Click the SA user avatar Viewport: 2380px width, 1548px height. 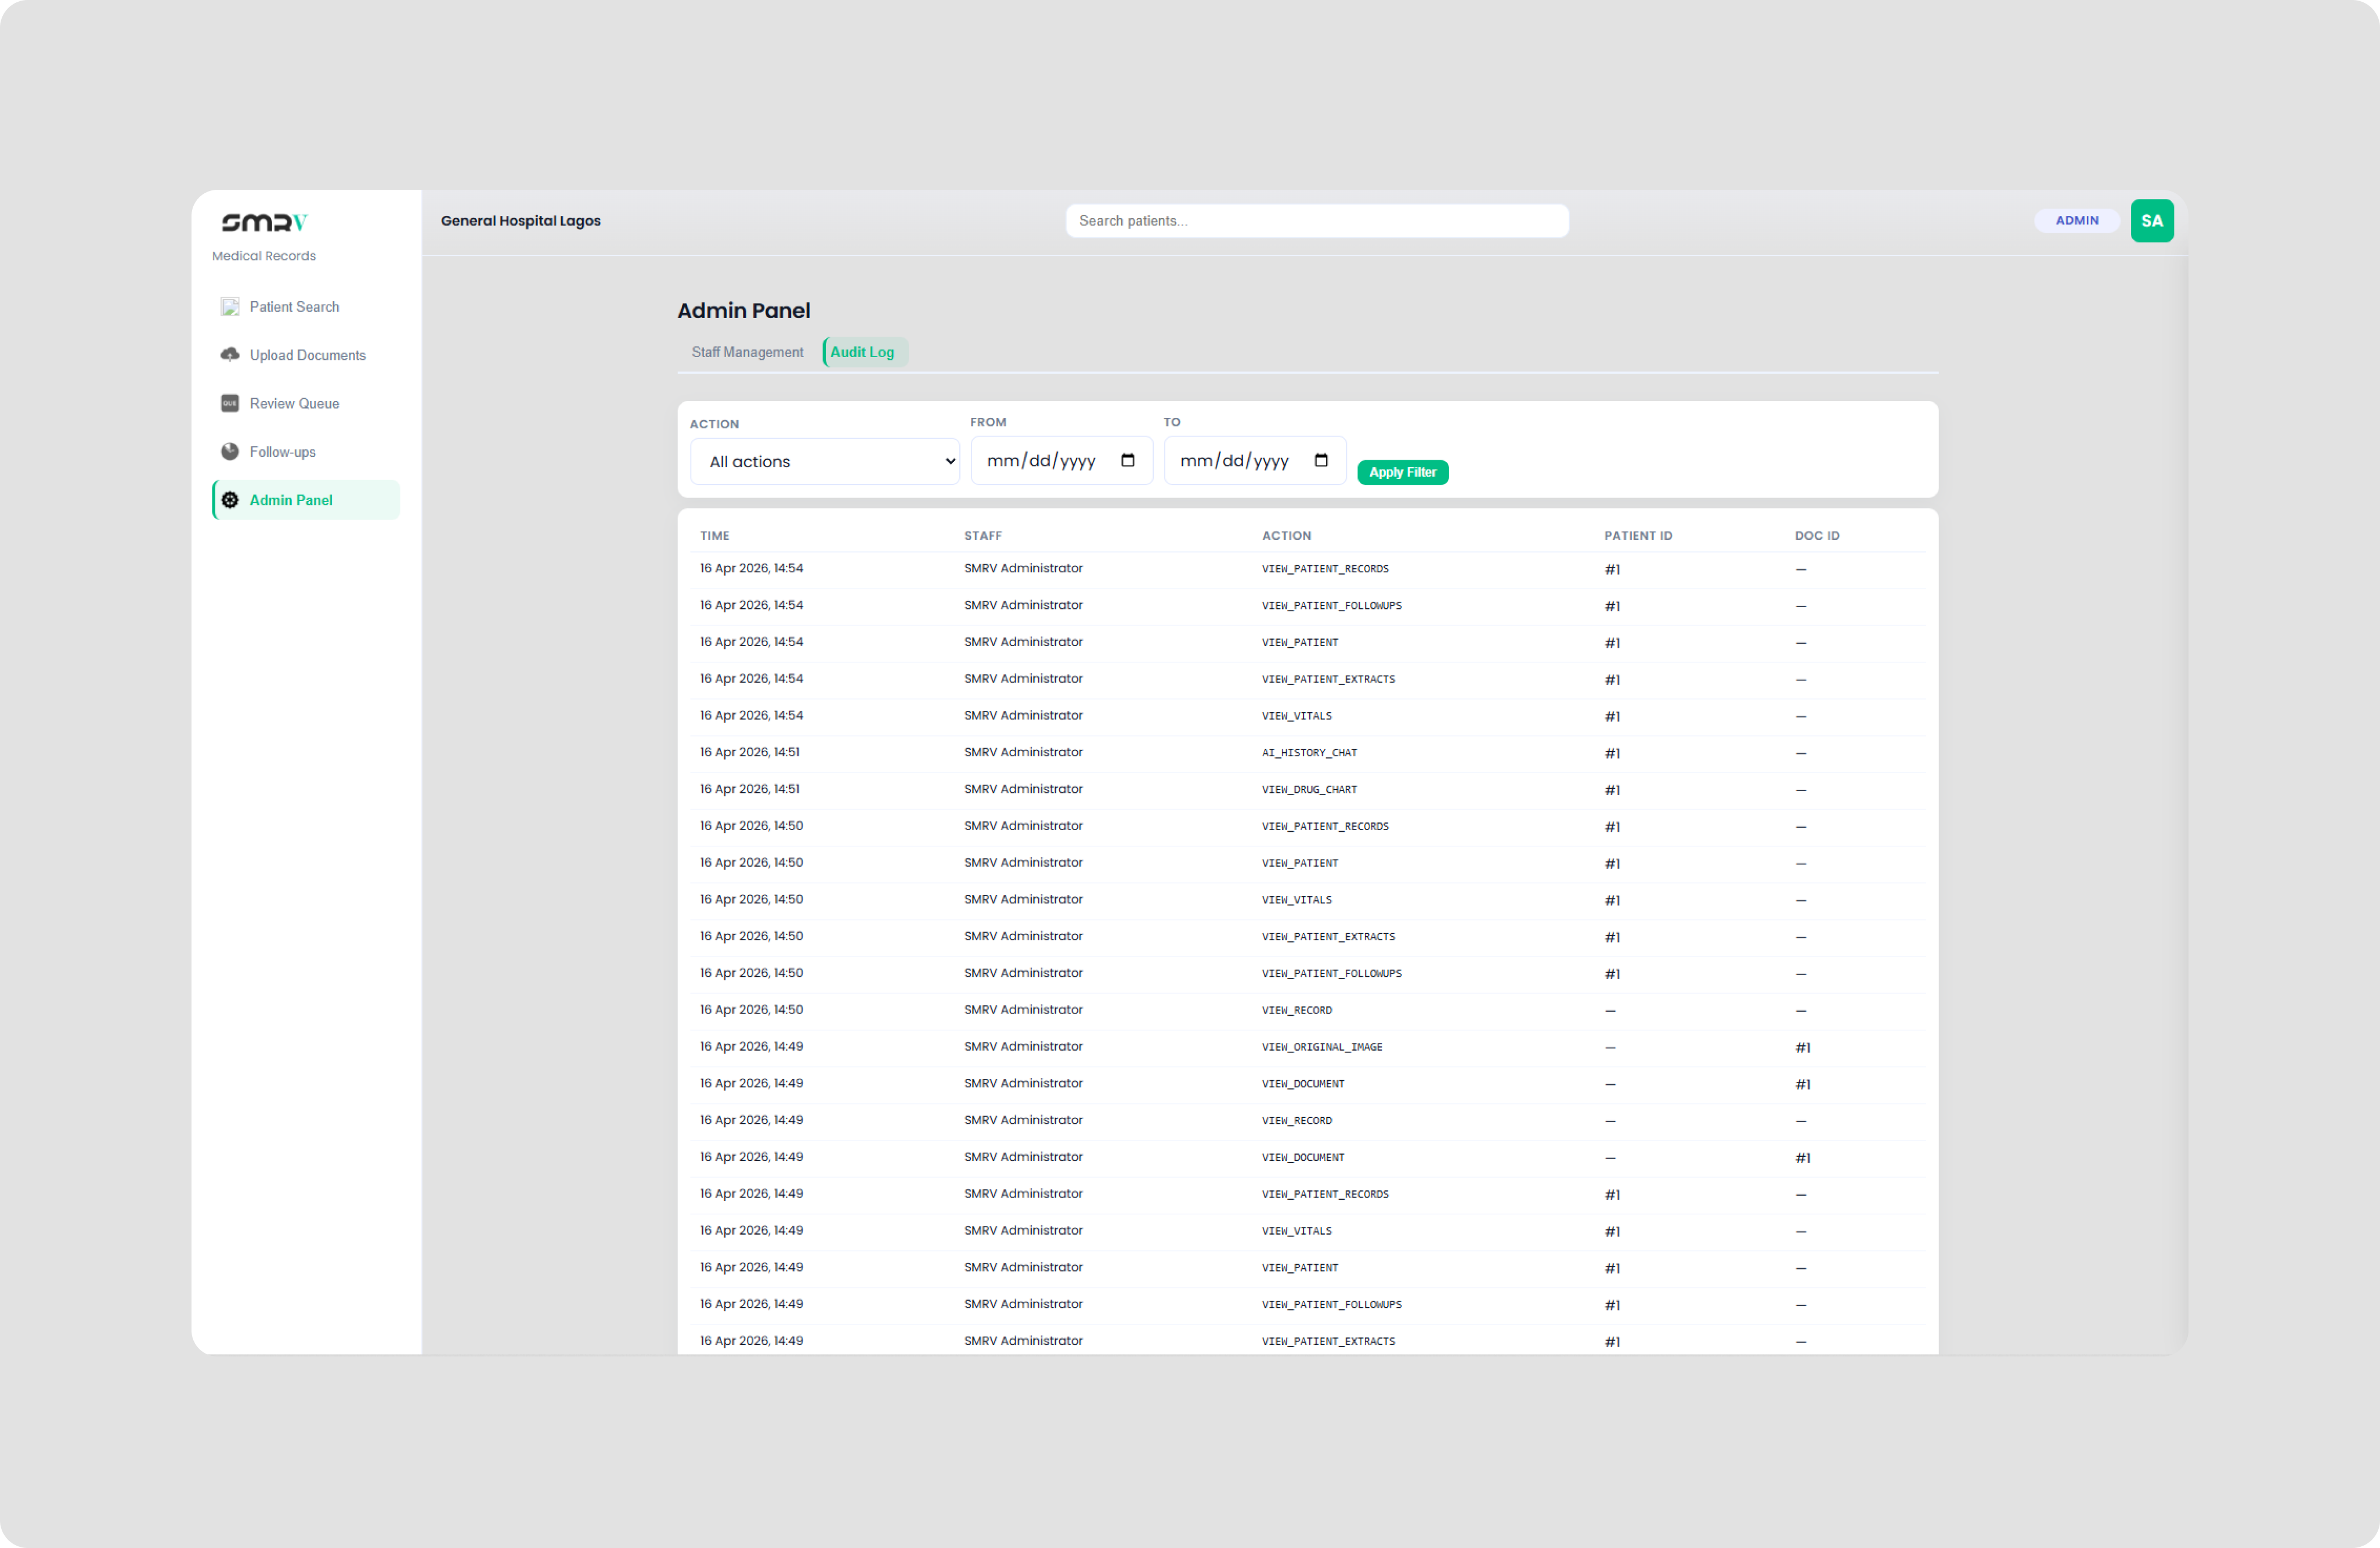pyautogui.click(x=2151, y=221)
